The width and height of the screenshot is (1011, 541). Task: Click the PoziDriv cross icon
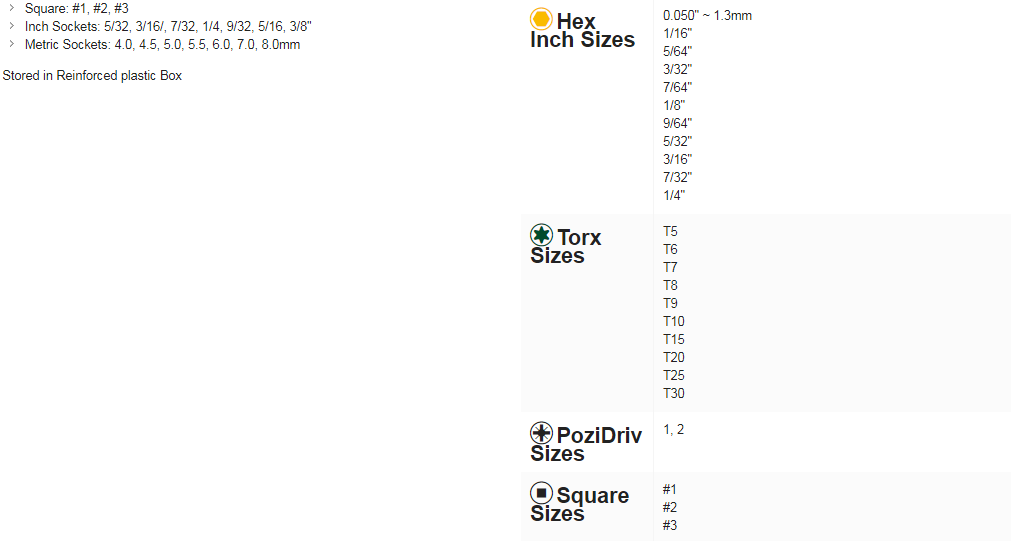click(x=541, y=433)
